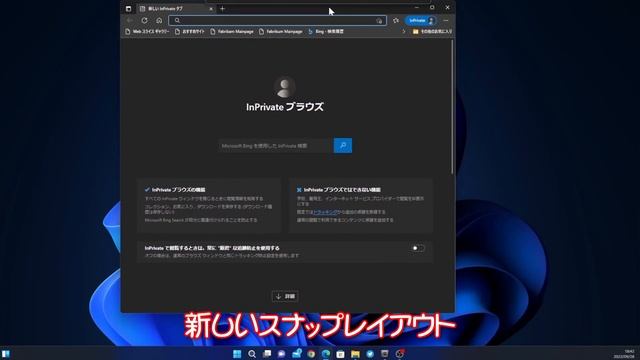Click the InPrivate ブラウズ avatar icon
The height and width of the screenshot is (360, 640).
coord(284,87)
